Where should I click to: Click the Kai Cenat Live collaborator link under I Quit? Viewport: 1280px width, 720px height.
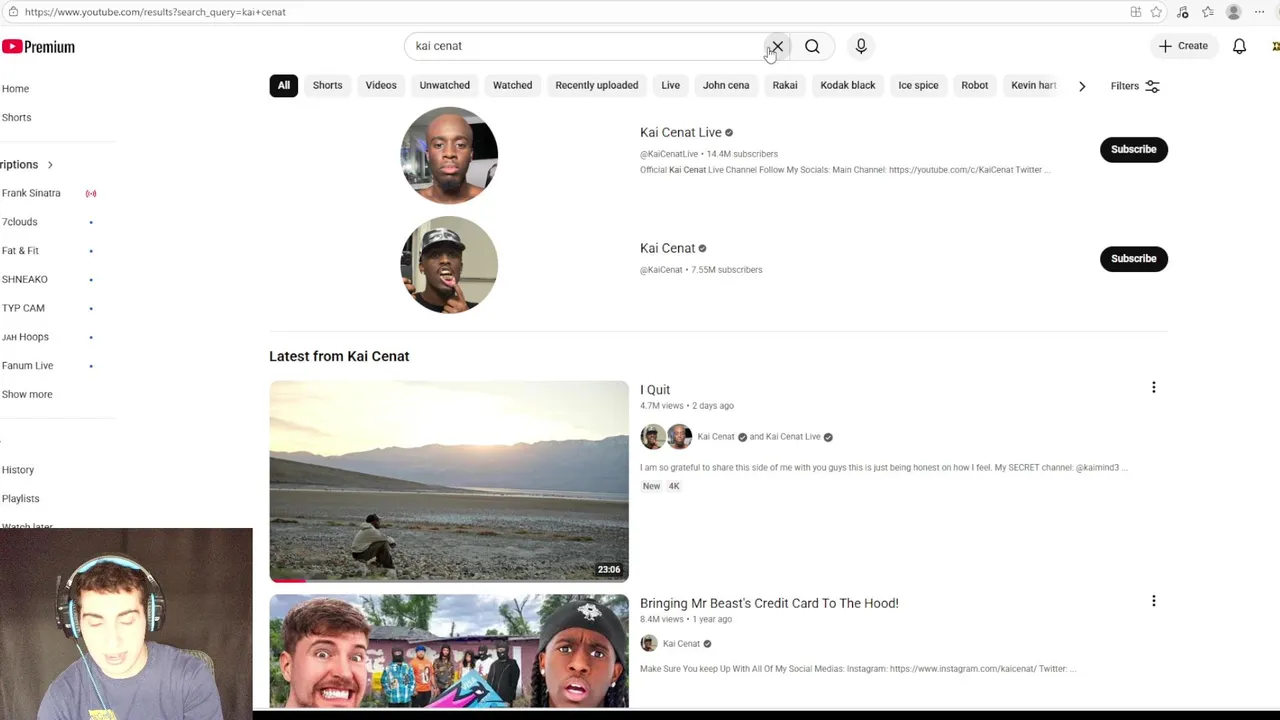(x=793, y=437)
